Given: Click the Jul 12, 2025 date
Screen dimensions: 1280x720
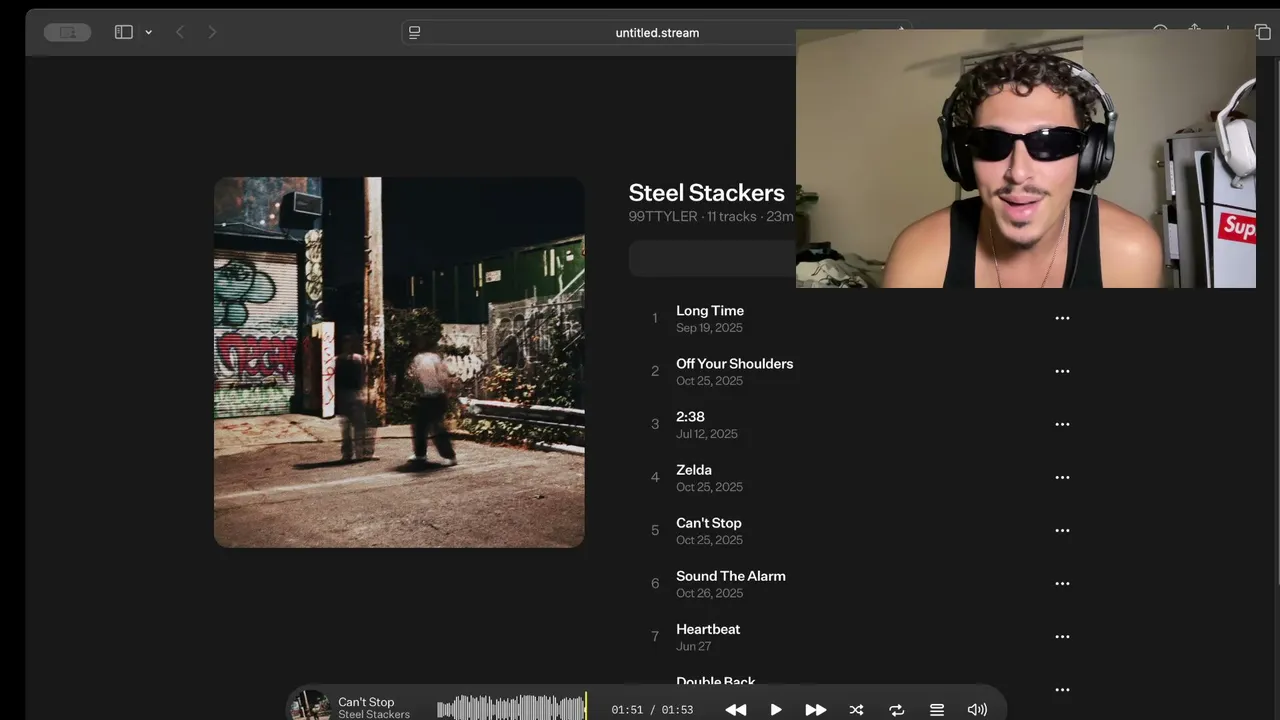Looking at the screenshot, I should pyautogui.click(x=707, y=434).
